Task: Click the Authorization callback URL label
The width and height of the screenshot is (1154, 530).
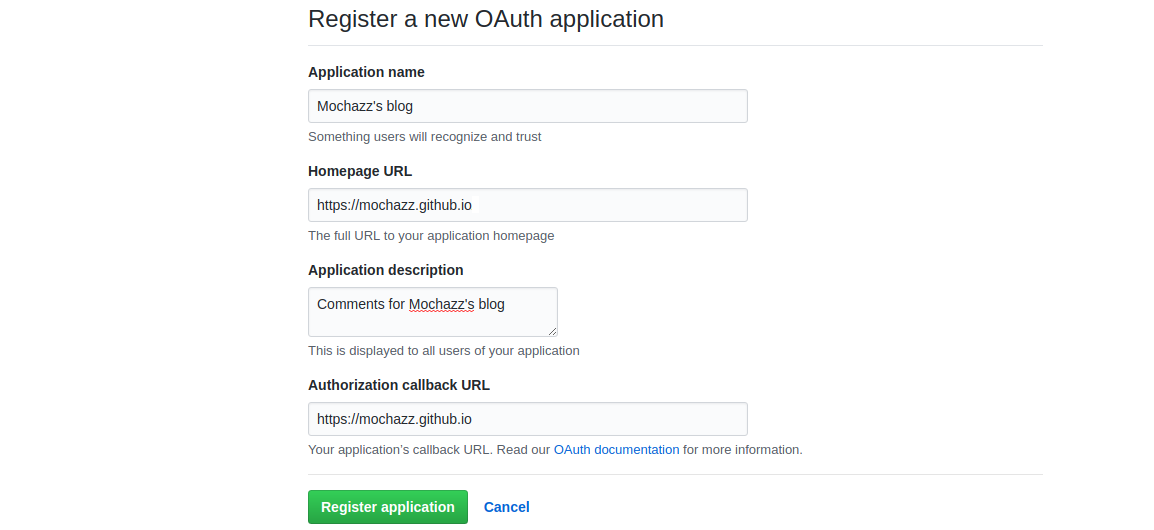Action: tap(399, 385)
